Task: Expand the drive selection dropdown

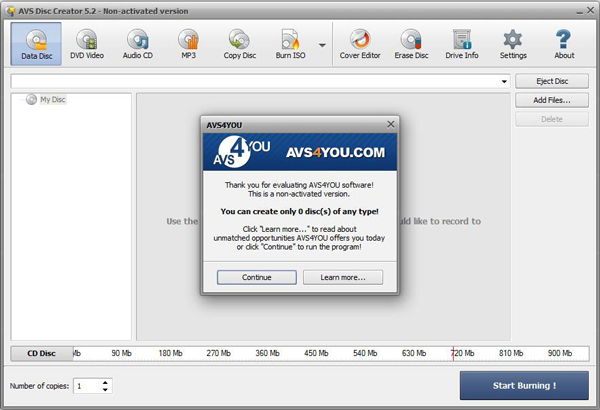Action: click(x=504, y=82)
